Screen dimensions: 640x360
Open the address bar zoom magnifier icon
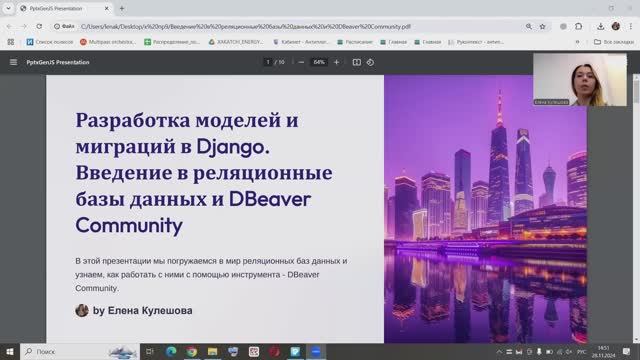point(529,26)
